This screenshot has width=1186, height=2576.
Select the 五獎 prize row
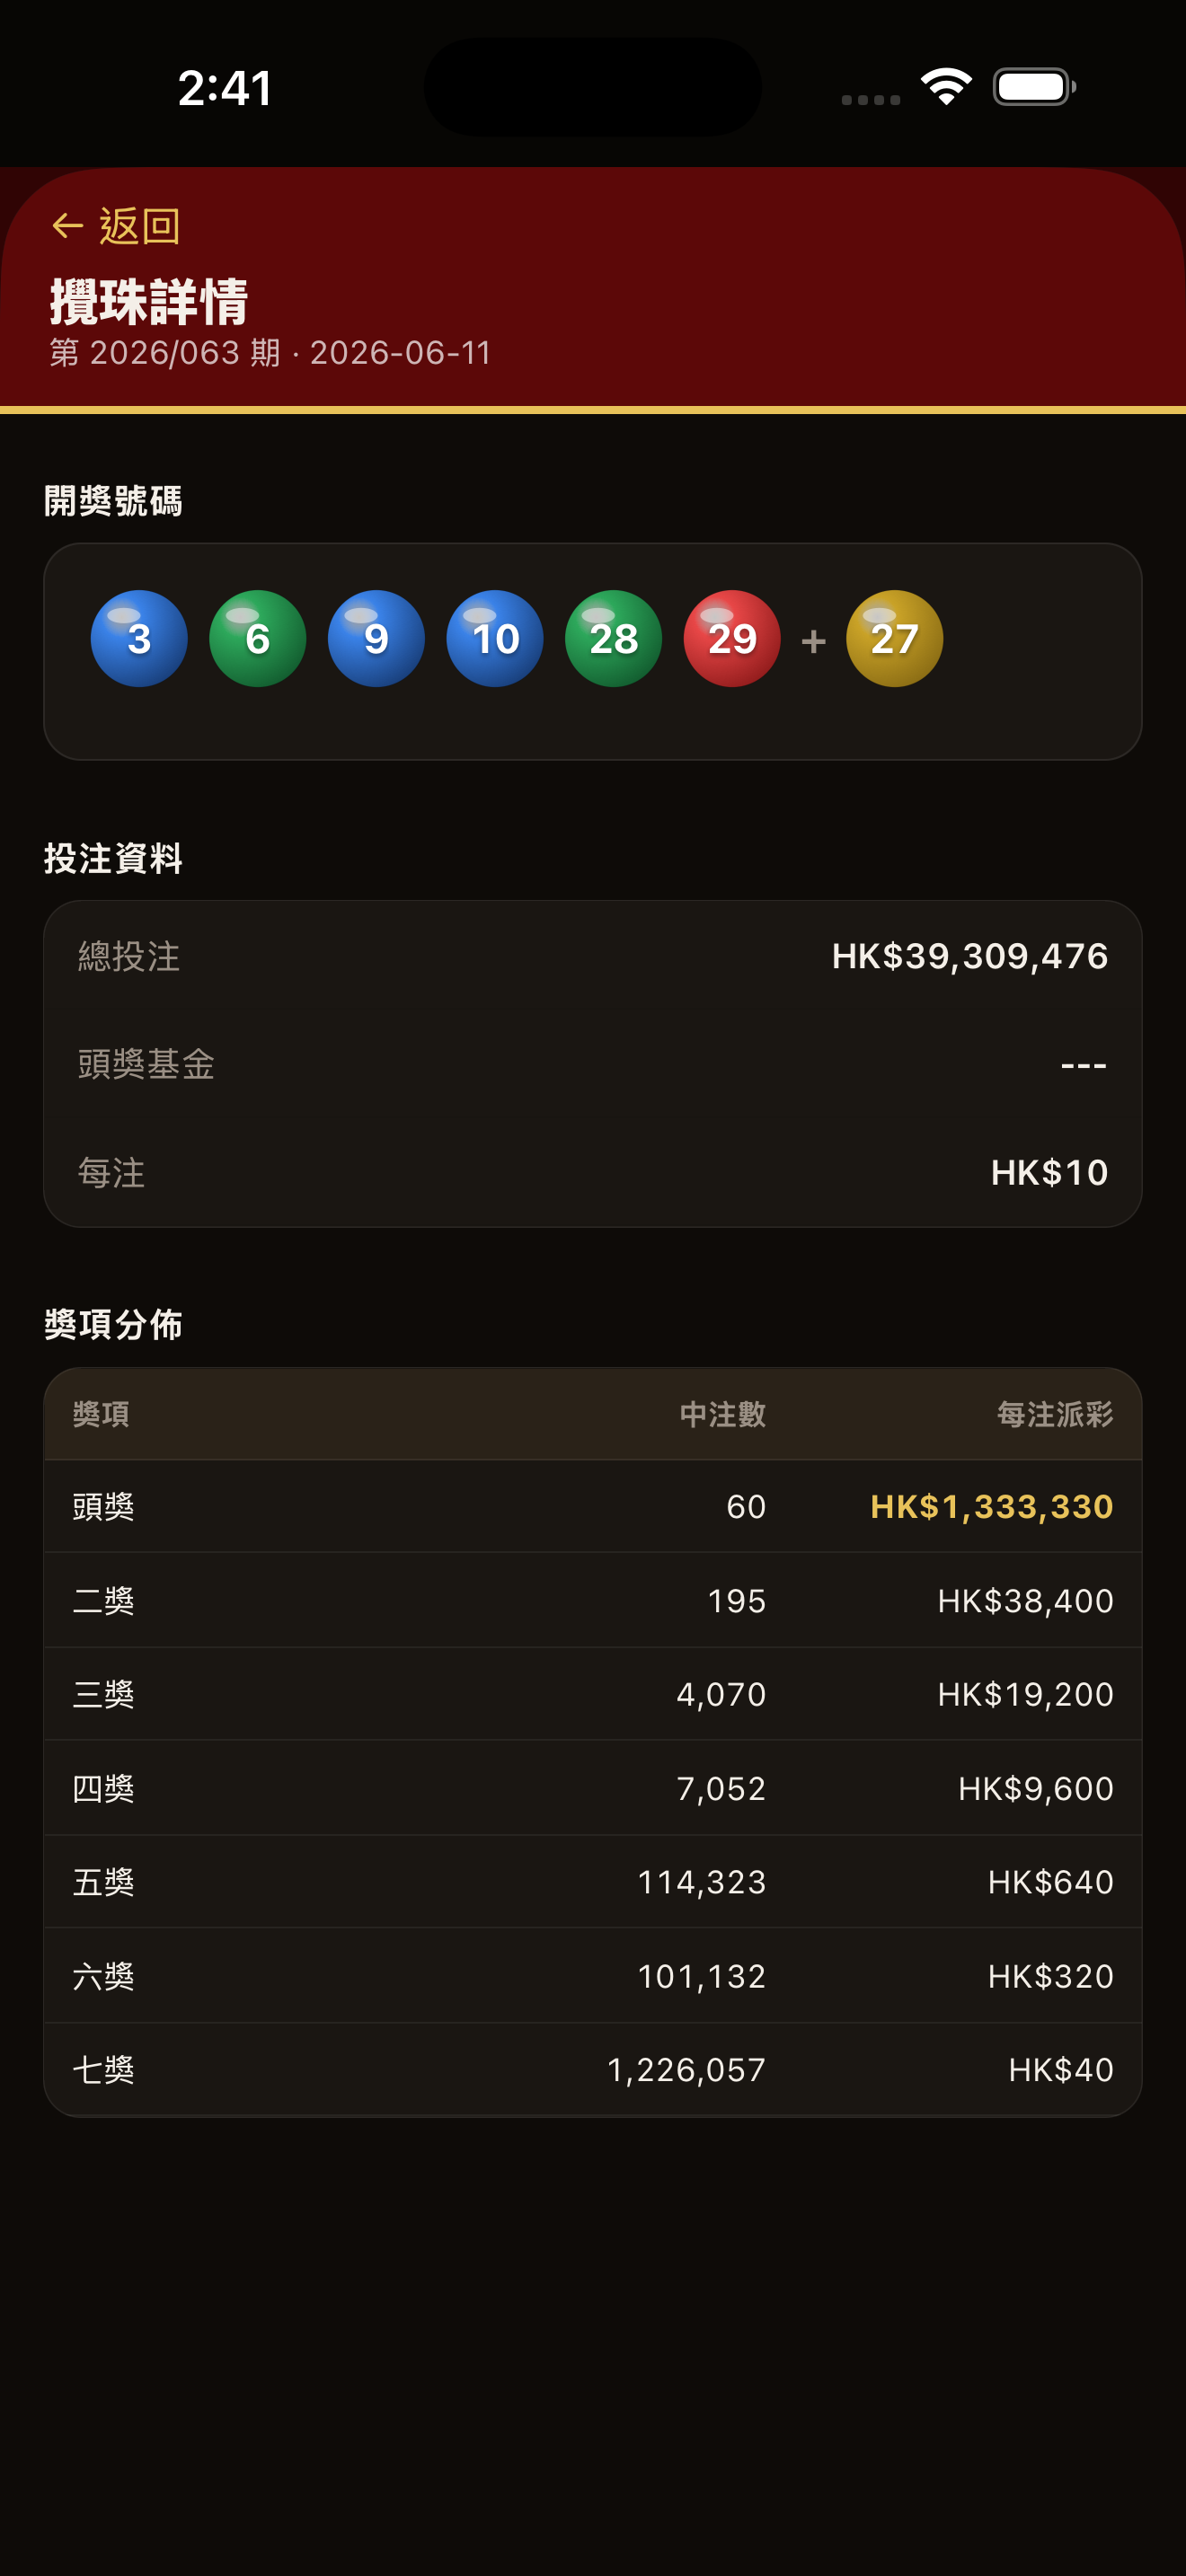pyautogui.click(x=593, y=1882)
